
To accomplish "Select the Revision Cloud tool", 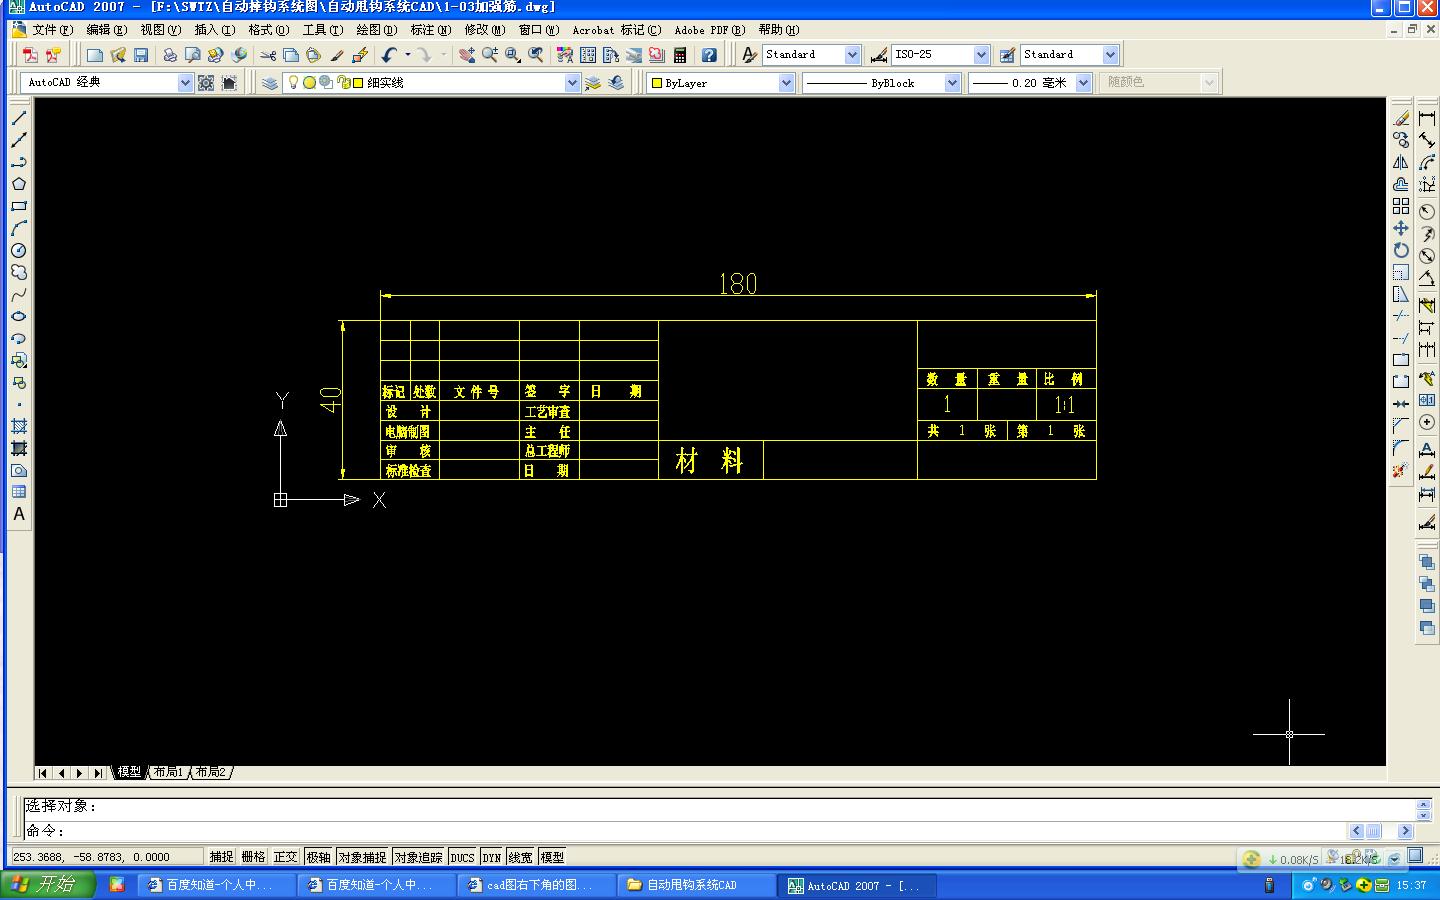I will (19, 272).
